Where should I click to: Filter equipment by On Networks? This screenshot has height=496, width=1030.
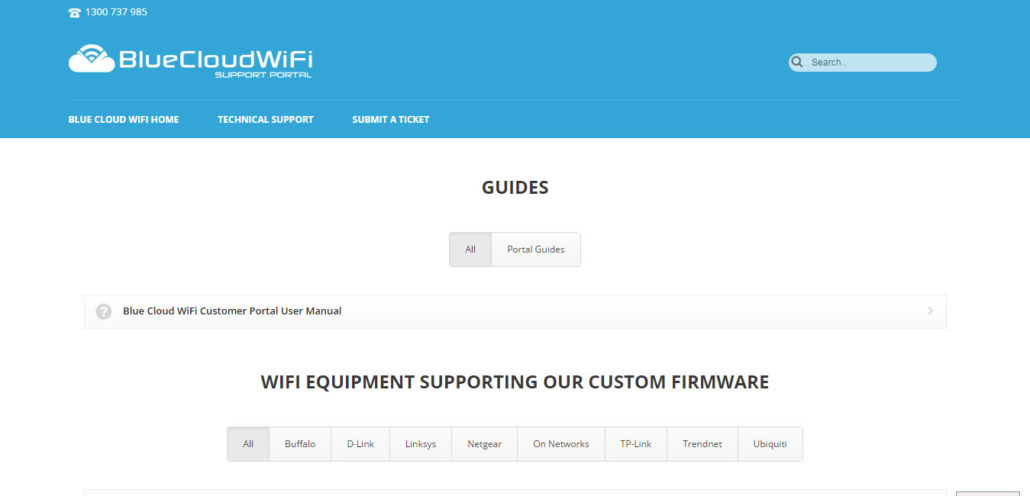[x=561, y=444]
